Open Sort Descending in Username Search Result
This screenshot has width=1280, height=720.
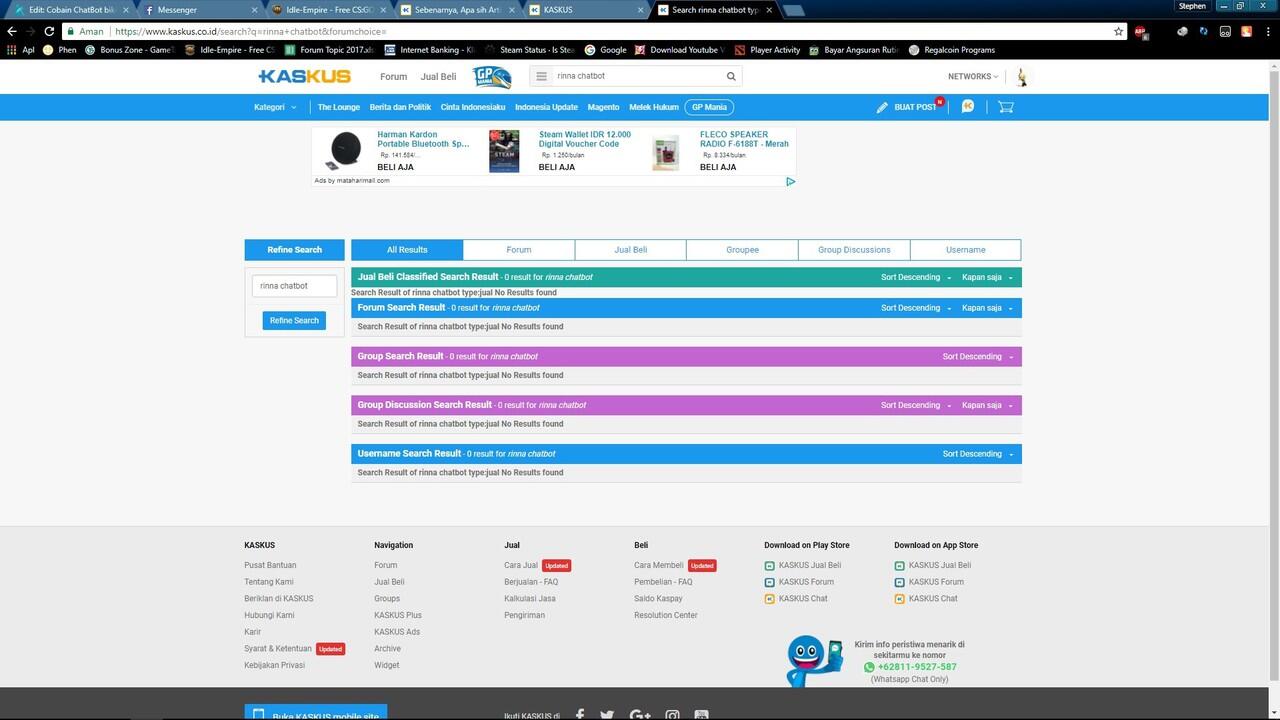click(978, 454)
